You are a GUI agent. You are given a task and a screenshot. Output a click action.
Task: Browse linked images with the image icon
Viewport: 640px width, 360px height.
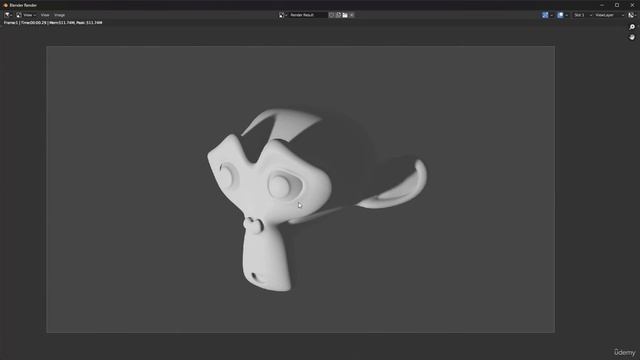coord(283,15)
